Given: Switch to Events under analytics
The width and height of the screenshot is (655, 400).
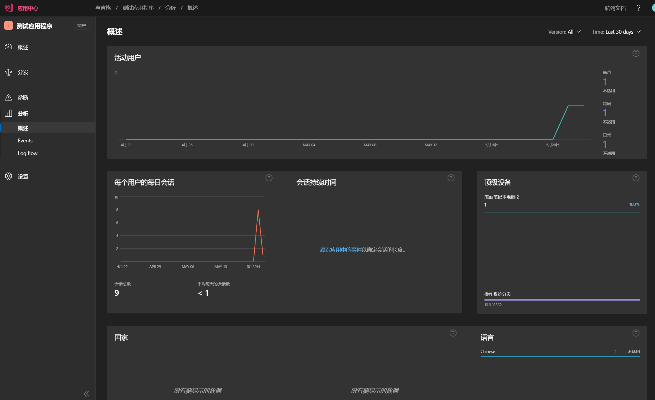Looking at the screenshot, I should click(x=24, y=141).
